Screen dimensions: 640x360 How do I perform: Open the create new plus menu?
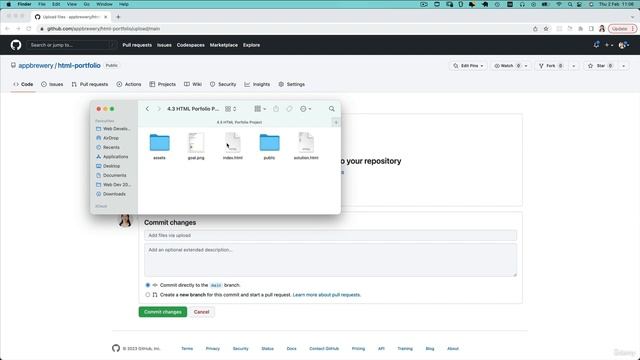[609, 45]
